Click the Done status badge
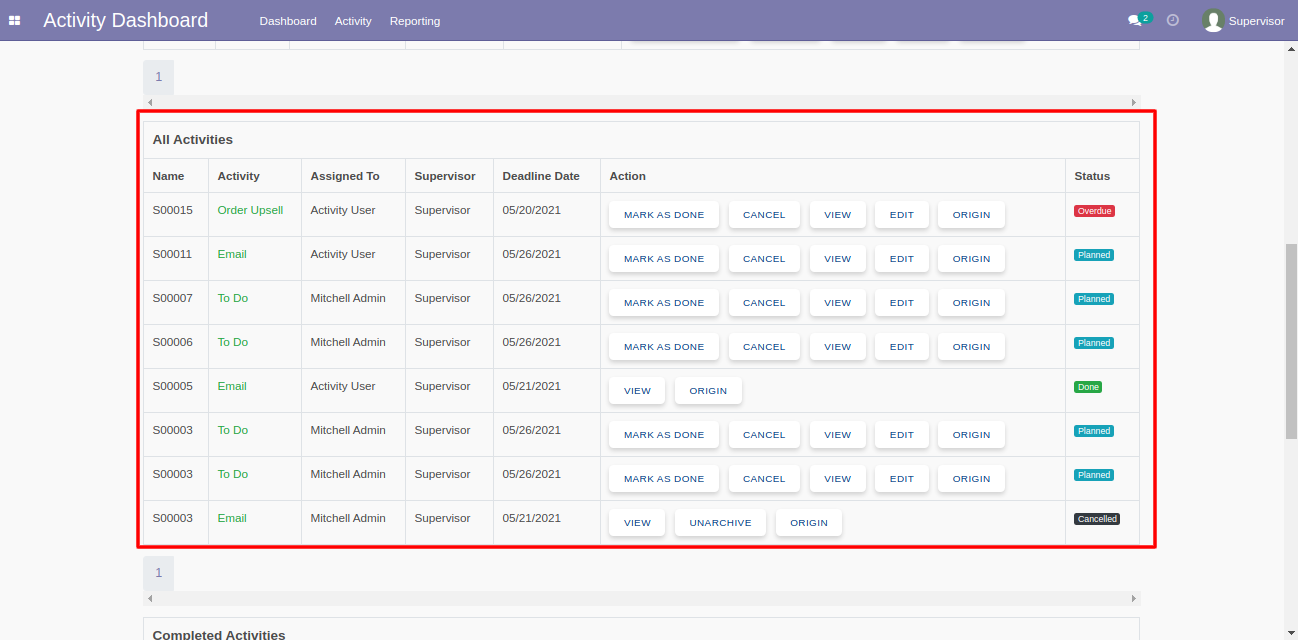Image resolution: width=1298 pixels, height=640 pixels. [1088, 387]
